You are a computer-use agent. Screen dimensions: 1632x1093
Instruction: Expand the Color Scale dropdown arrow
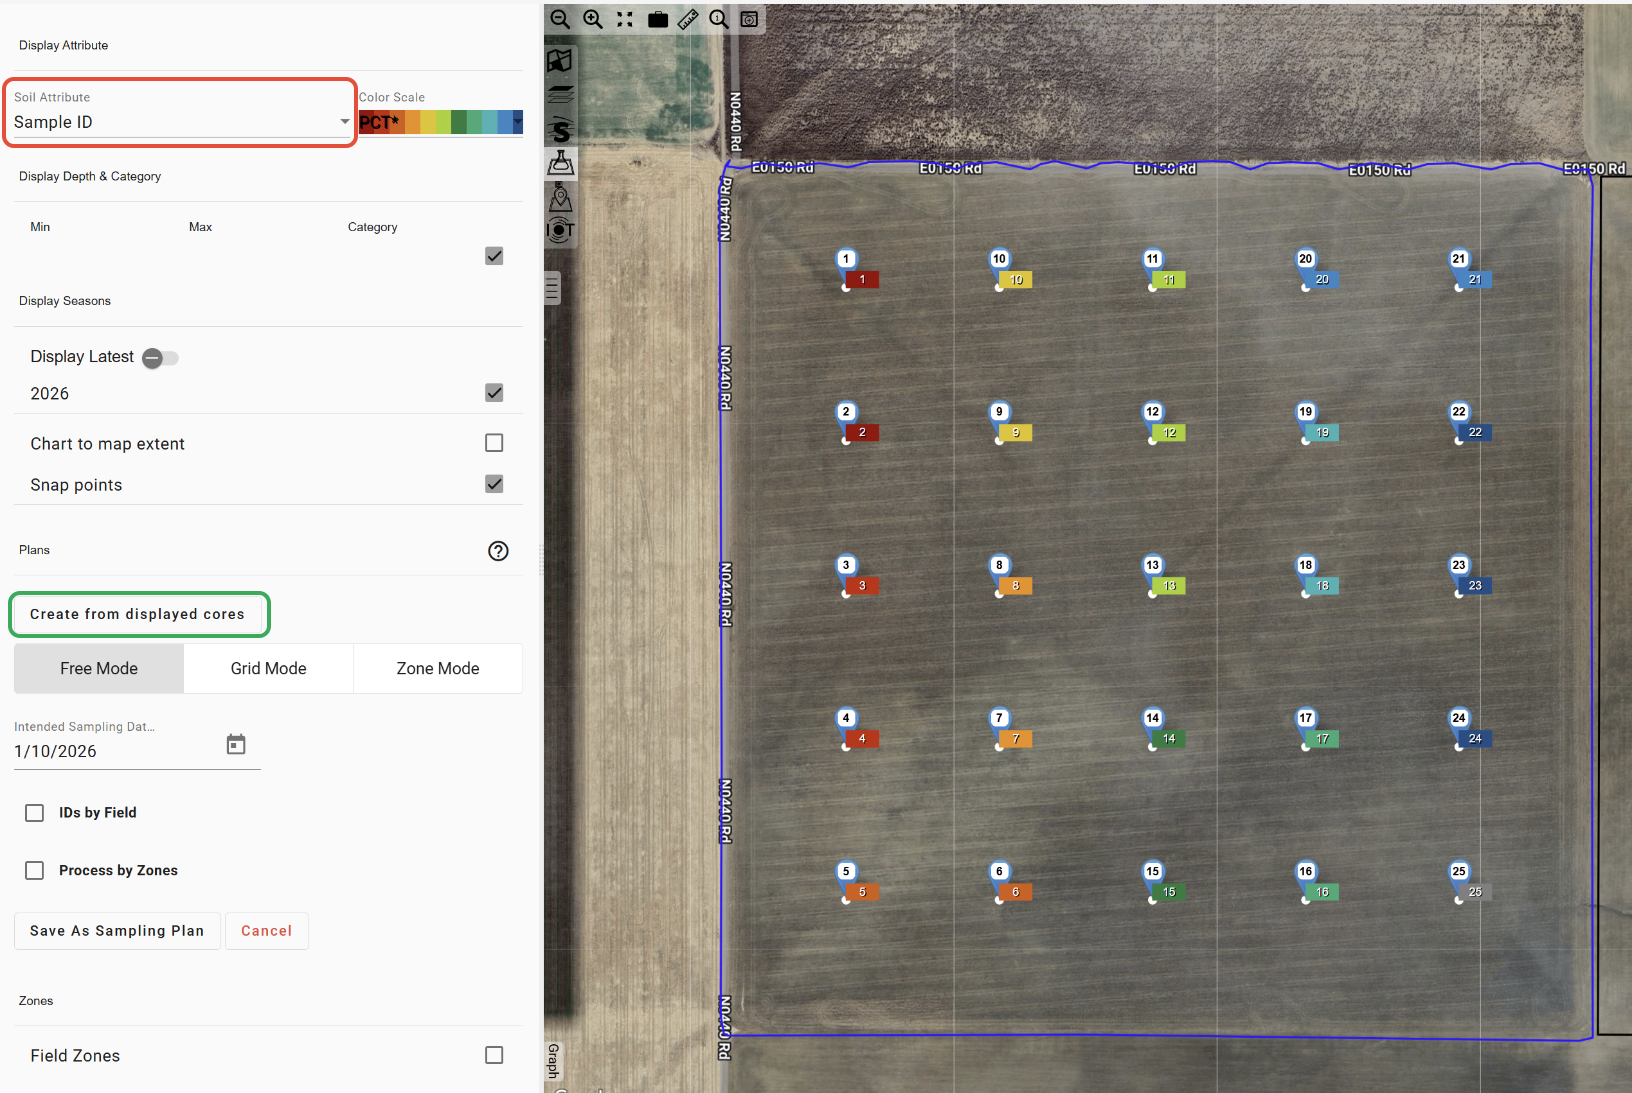click(x=517, y=122)
